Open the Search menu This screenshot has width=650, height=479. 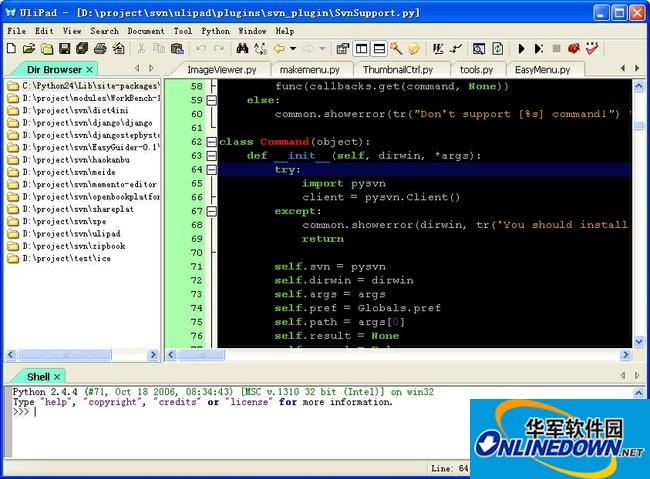click(104, 31)
